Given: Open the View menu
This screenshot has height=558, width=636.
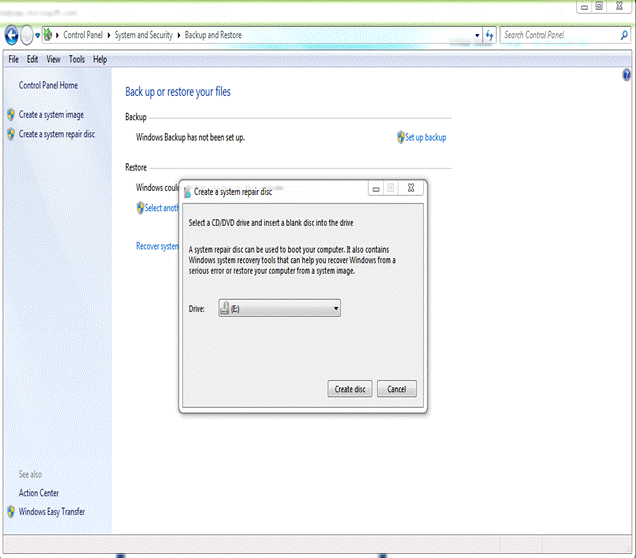Looking at the screenshot, I should point(53,60).
